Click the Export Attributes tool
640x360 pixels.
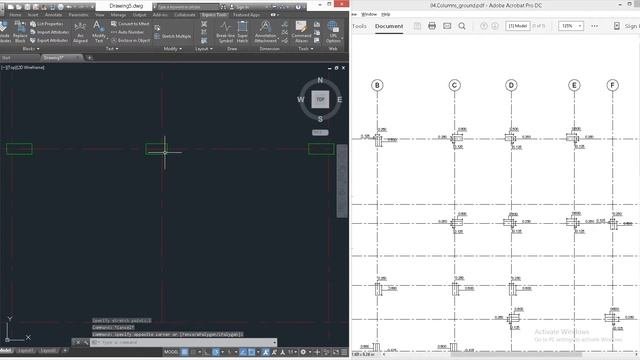pyautogui.click(x=49, y=40)
